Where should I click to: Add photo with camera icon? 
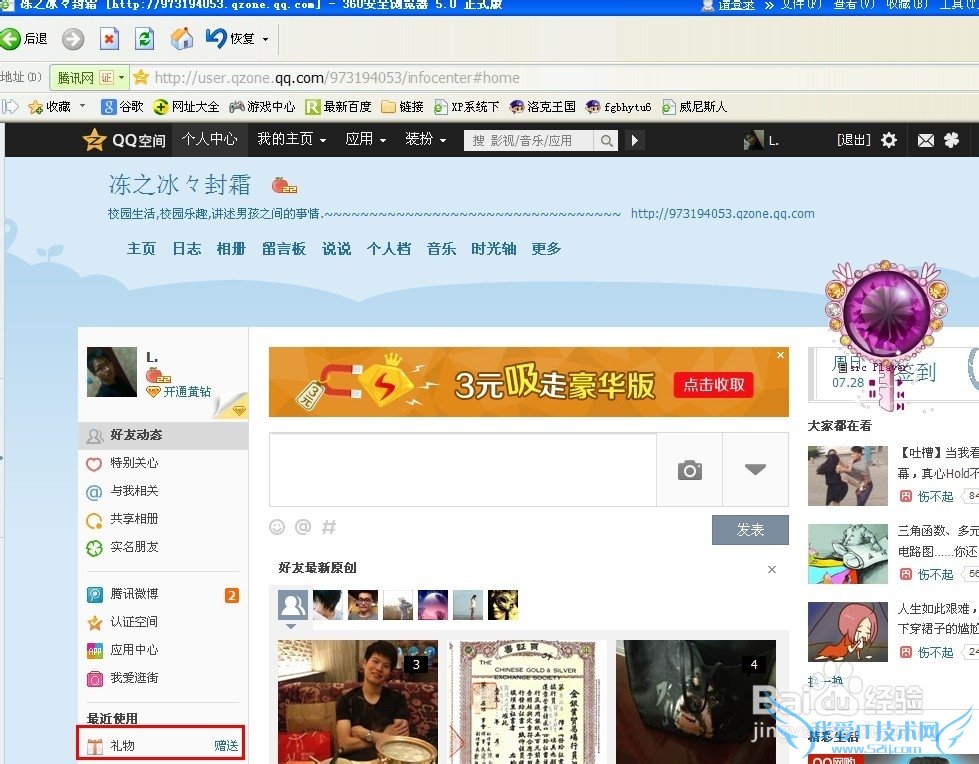click(689, 470)
